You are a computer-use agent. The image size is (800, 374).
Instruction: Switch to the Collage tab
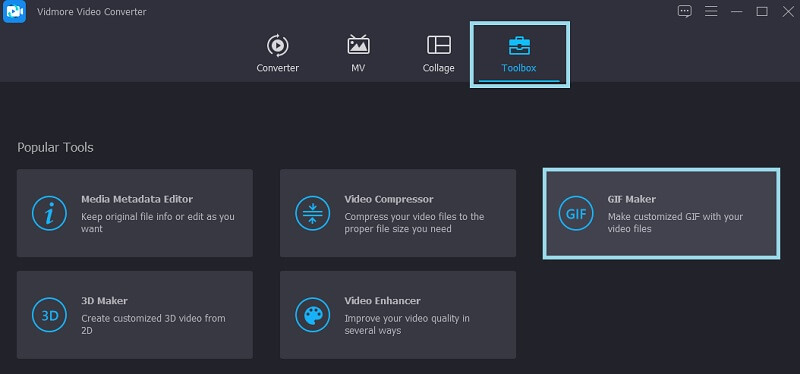pyautogui.click(x=438, y=53)
